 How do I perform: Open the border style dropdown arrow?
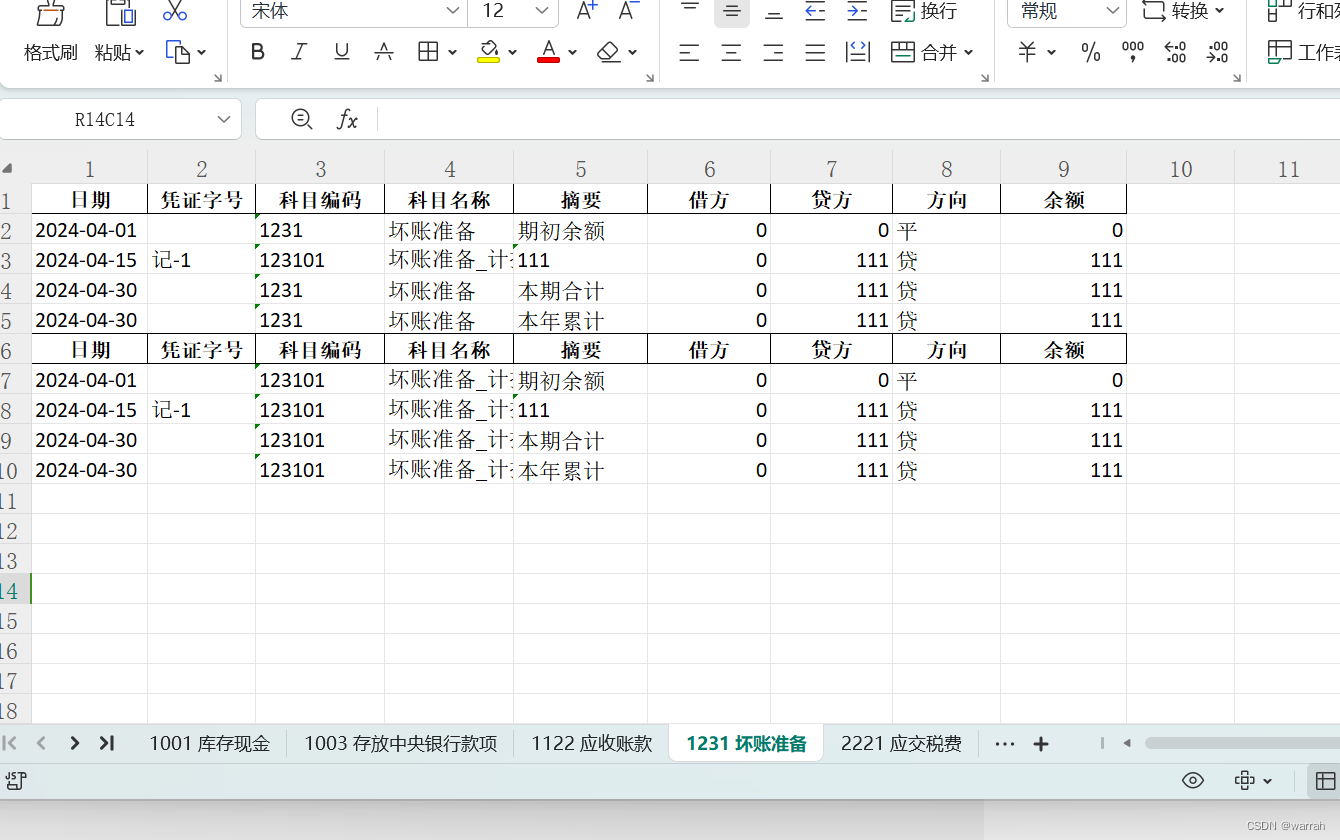pos(452,52)
